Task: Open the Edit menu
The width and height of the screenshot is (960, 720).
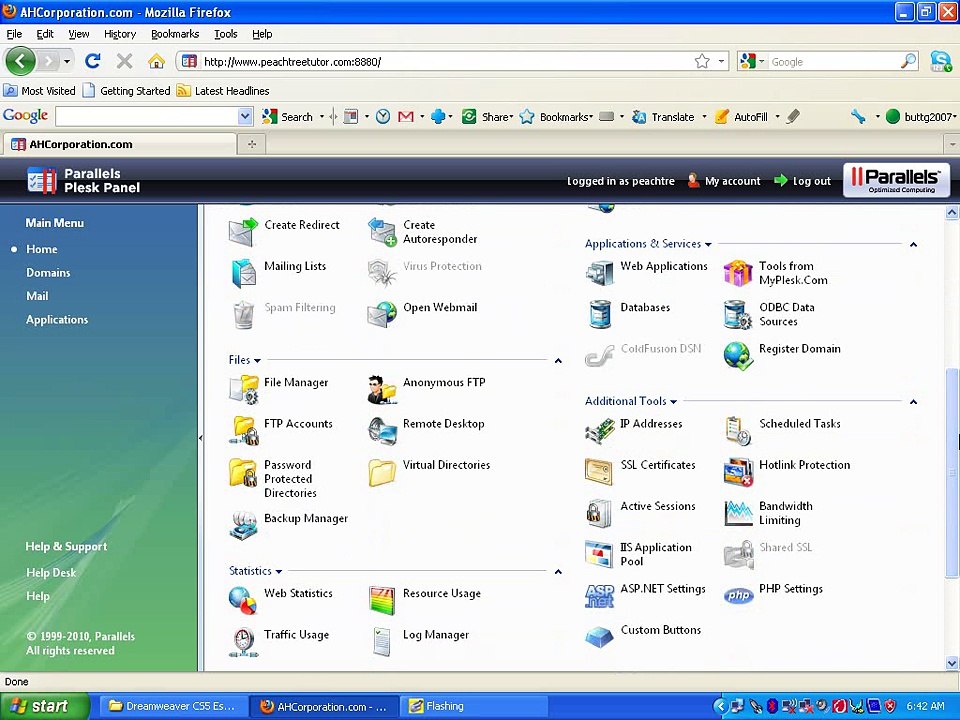Action: (x=45, y=34)
